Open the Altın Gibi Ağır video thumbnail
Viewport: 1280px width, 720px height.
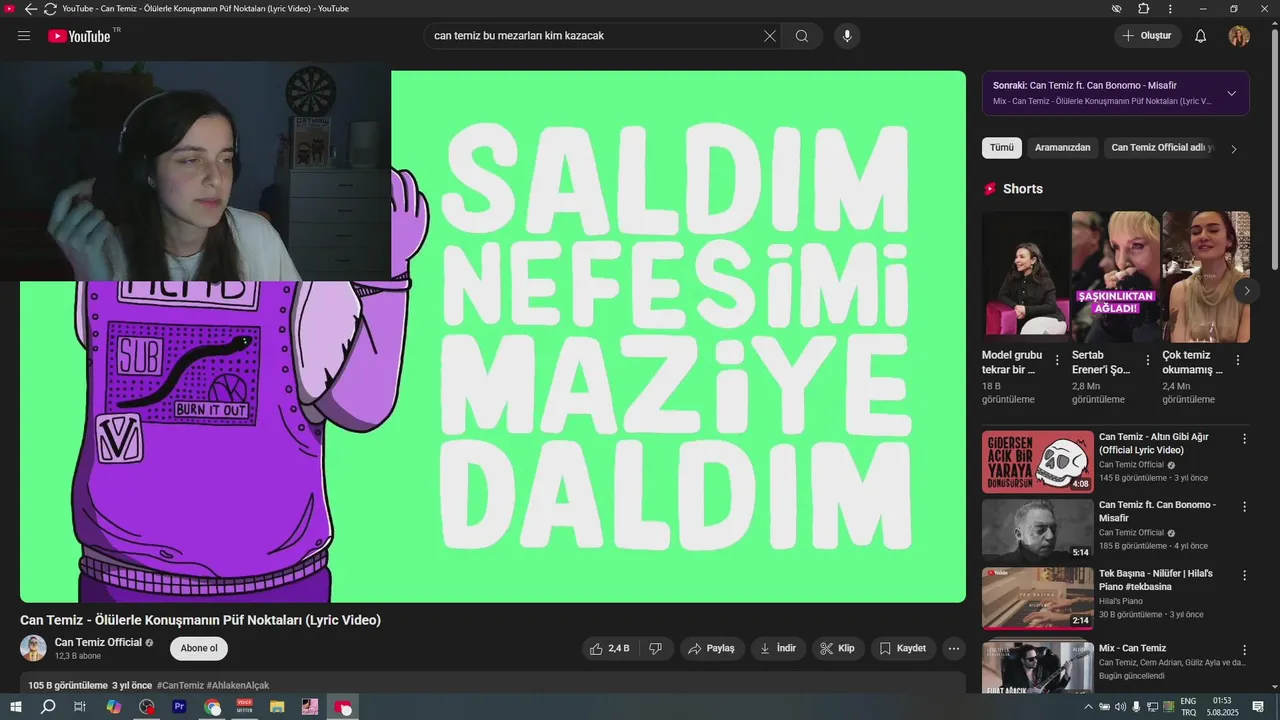tap(1038, 461)
